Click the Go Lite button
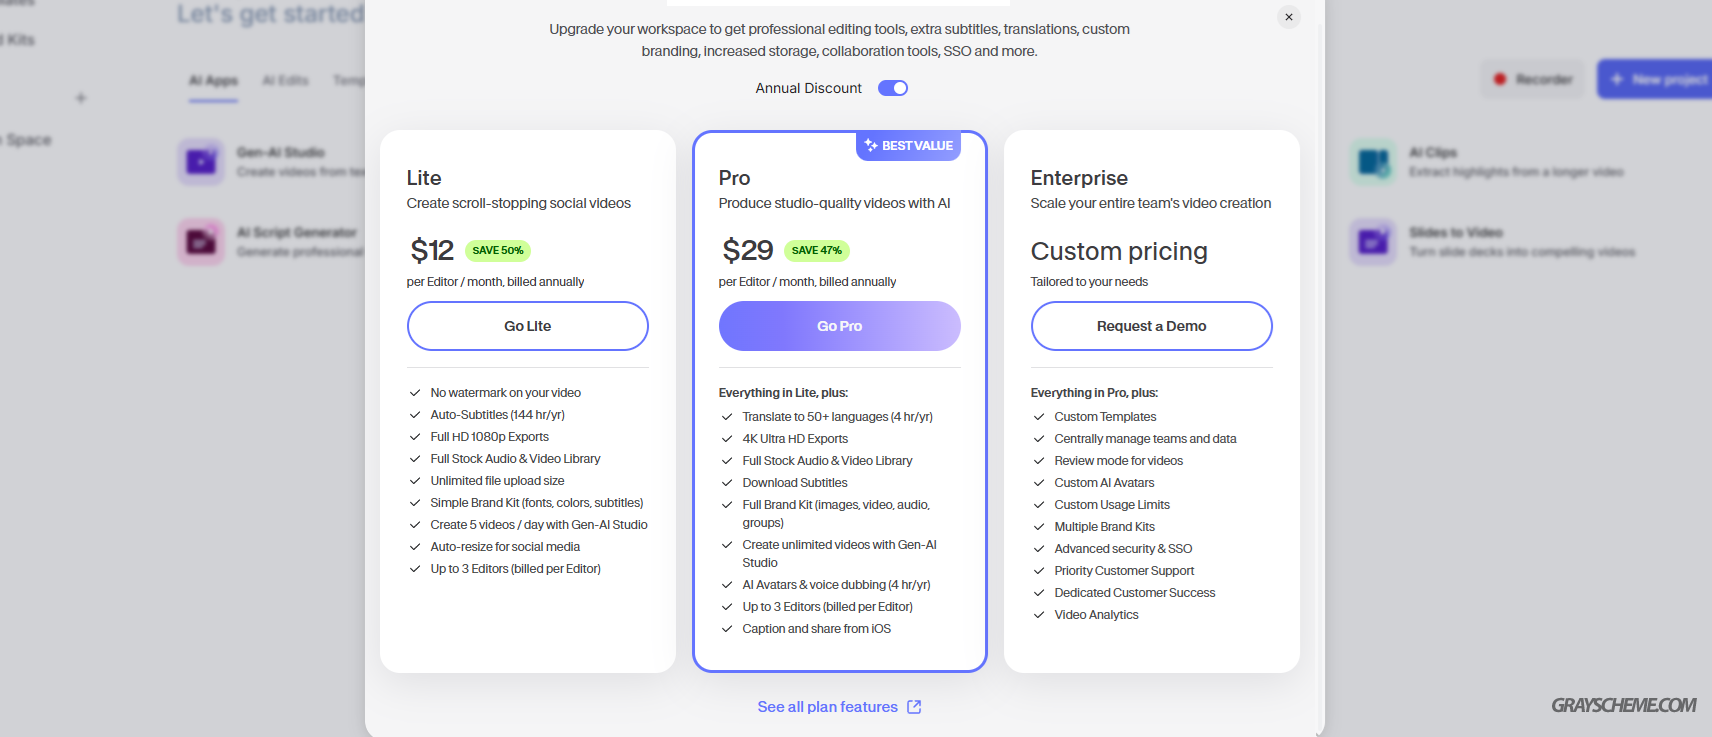This screenshot has width=1712, height=737. (x=528, y=326)
